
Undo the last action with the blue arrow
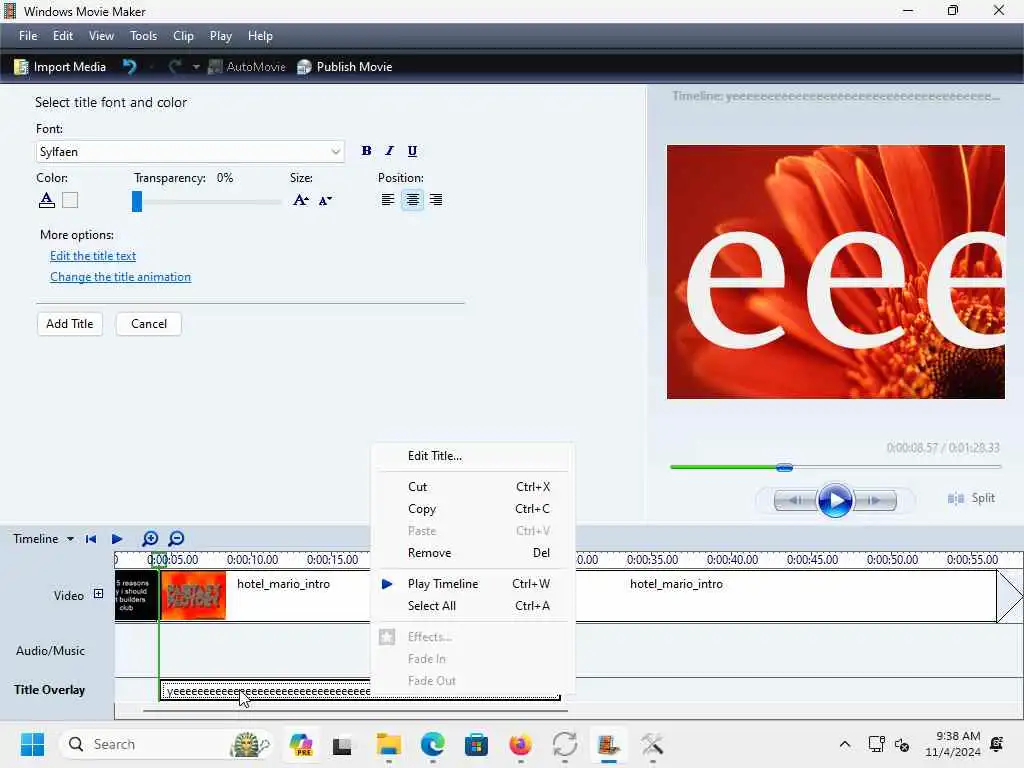[129, 67]
